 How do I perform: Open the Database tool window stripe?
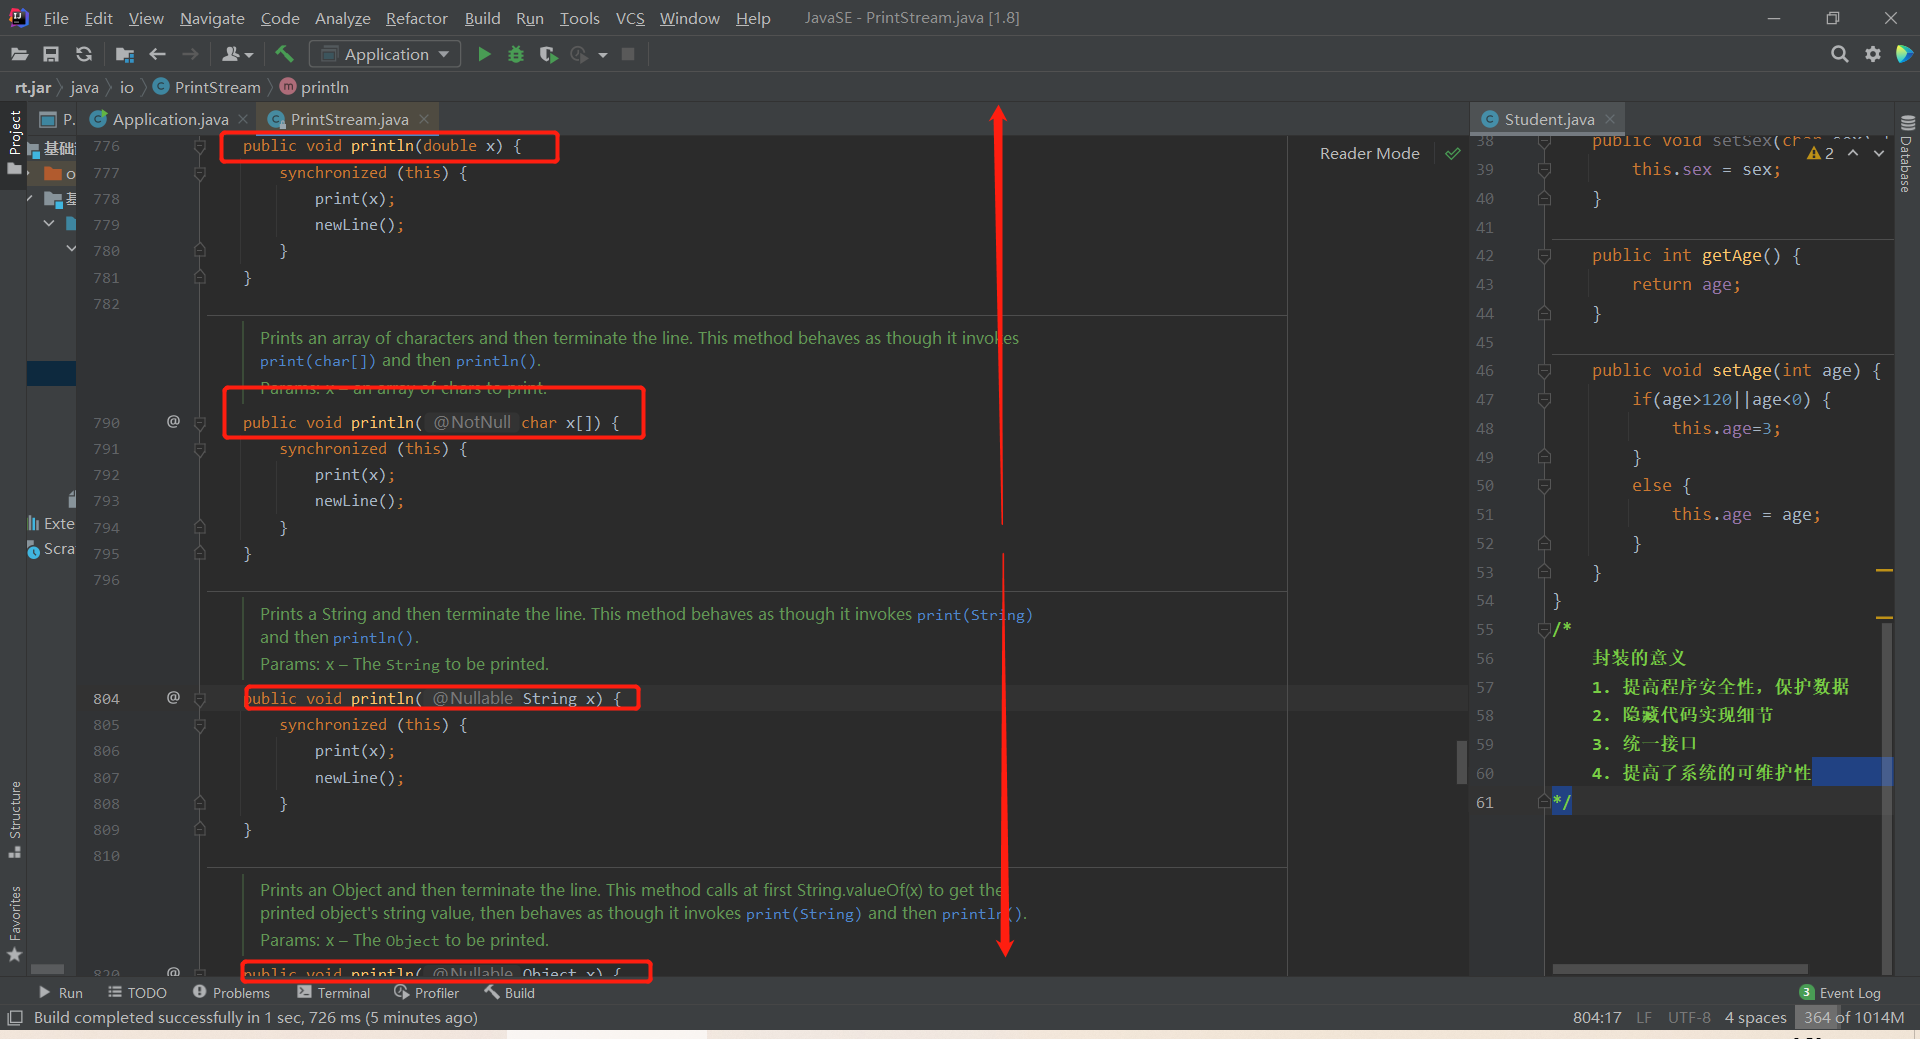[x=1907, y=155]
